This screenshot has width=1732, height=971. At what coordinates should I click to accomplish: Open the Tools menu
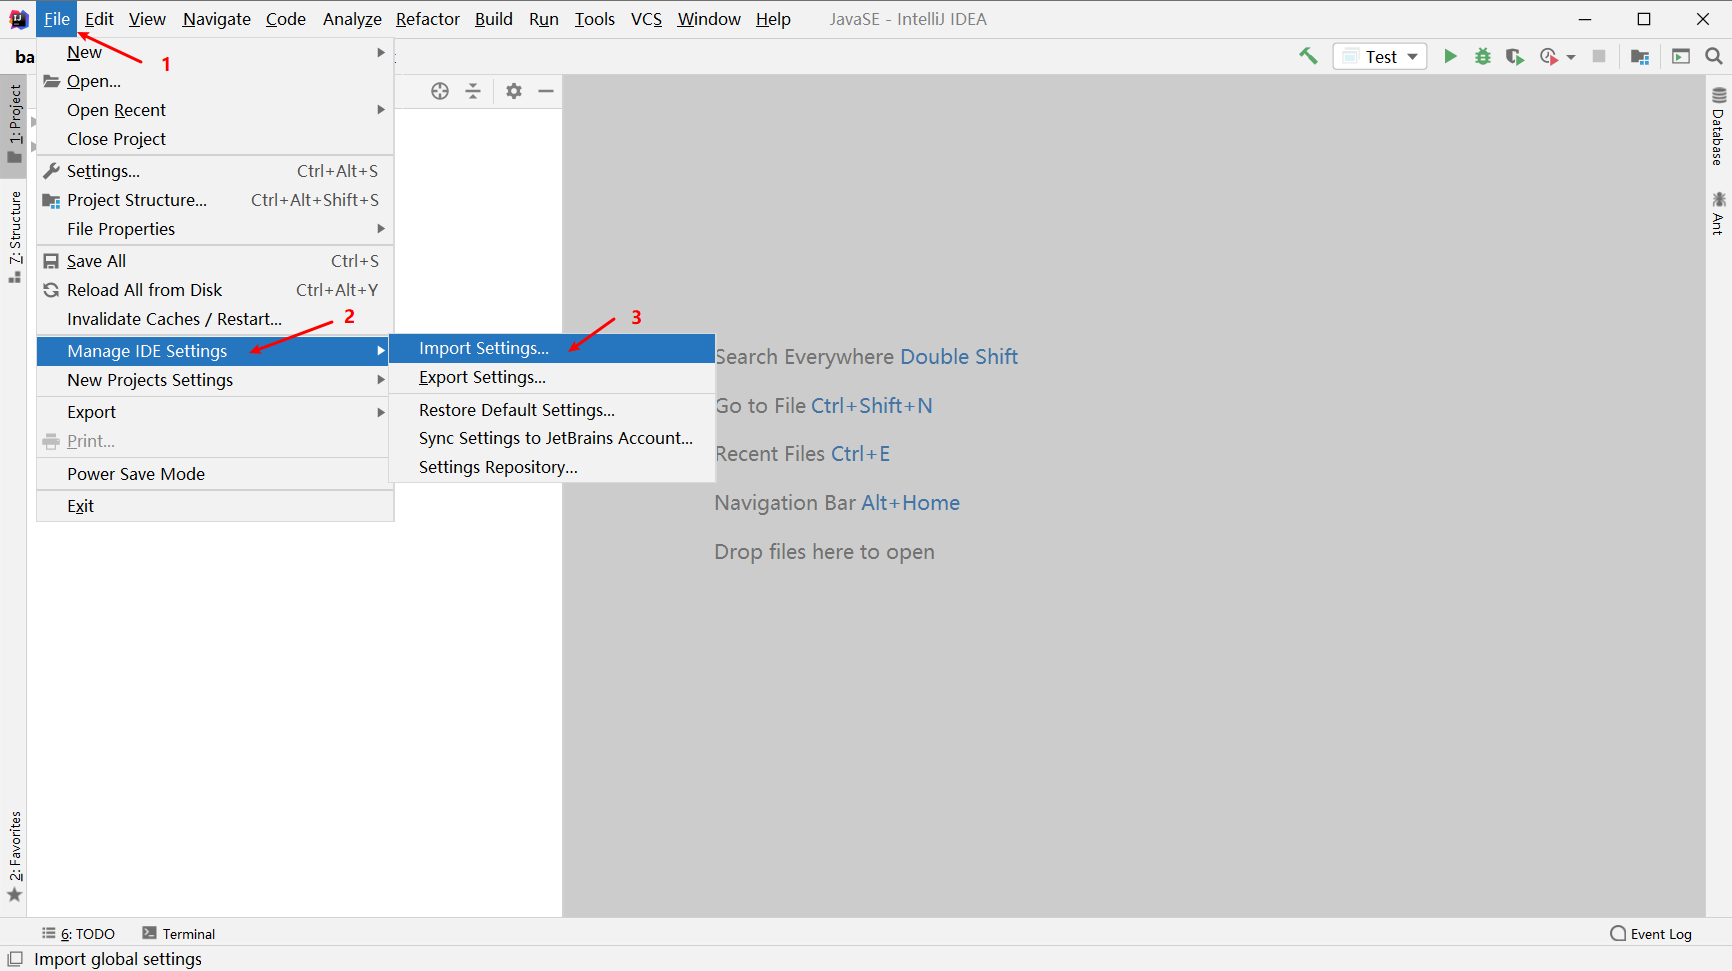pyautogui.click(x=595, y=19)
